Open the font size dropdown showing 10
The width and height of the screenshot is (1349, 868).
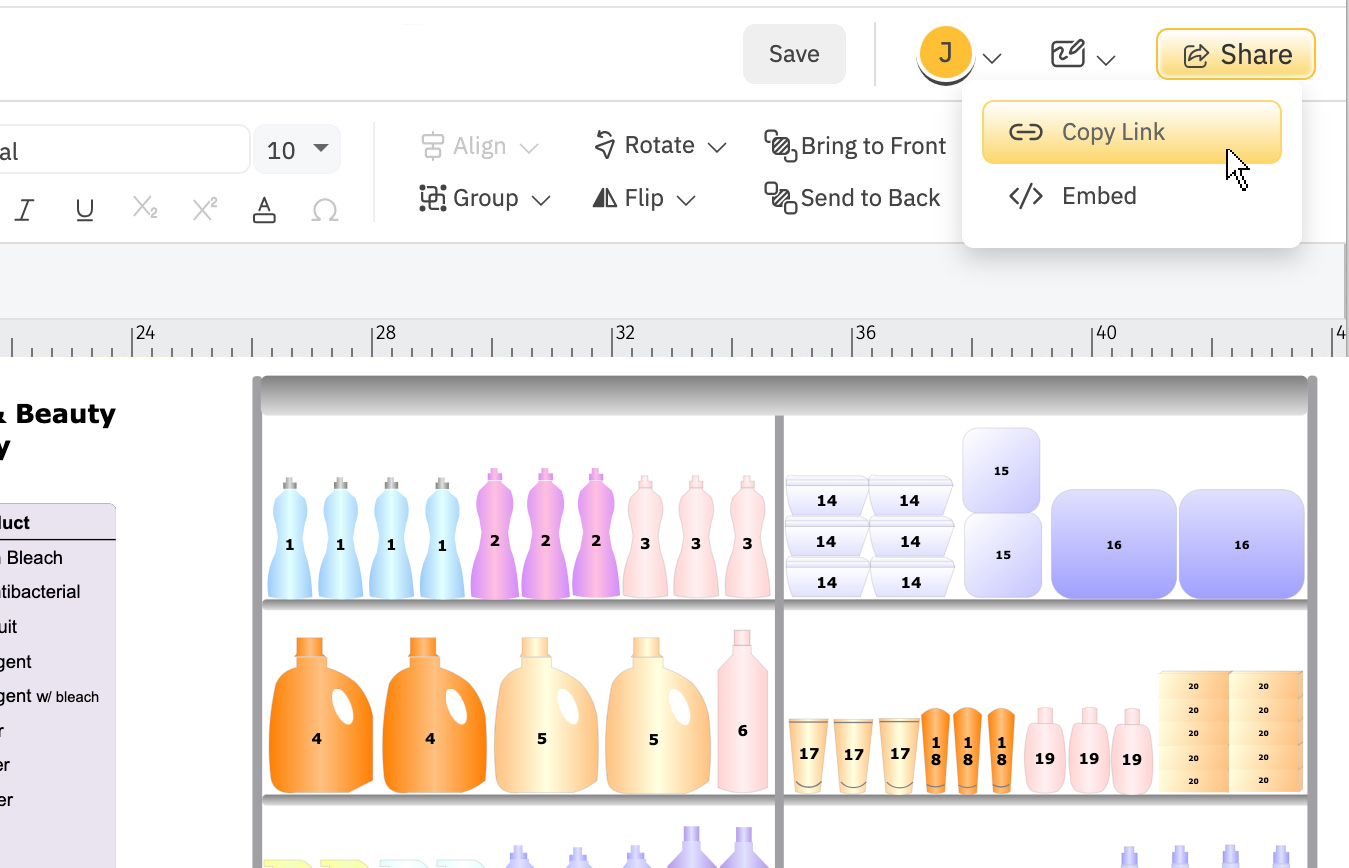(x=296, y=148)
